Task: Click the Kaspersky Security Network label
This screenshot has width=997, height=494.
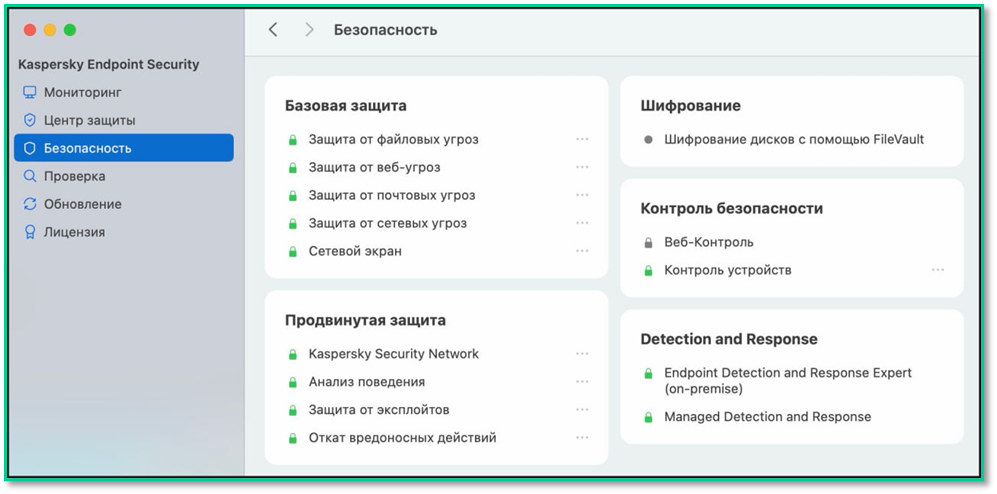Action: pyautogui.click(x=394, y=353)
